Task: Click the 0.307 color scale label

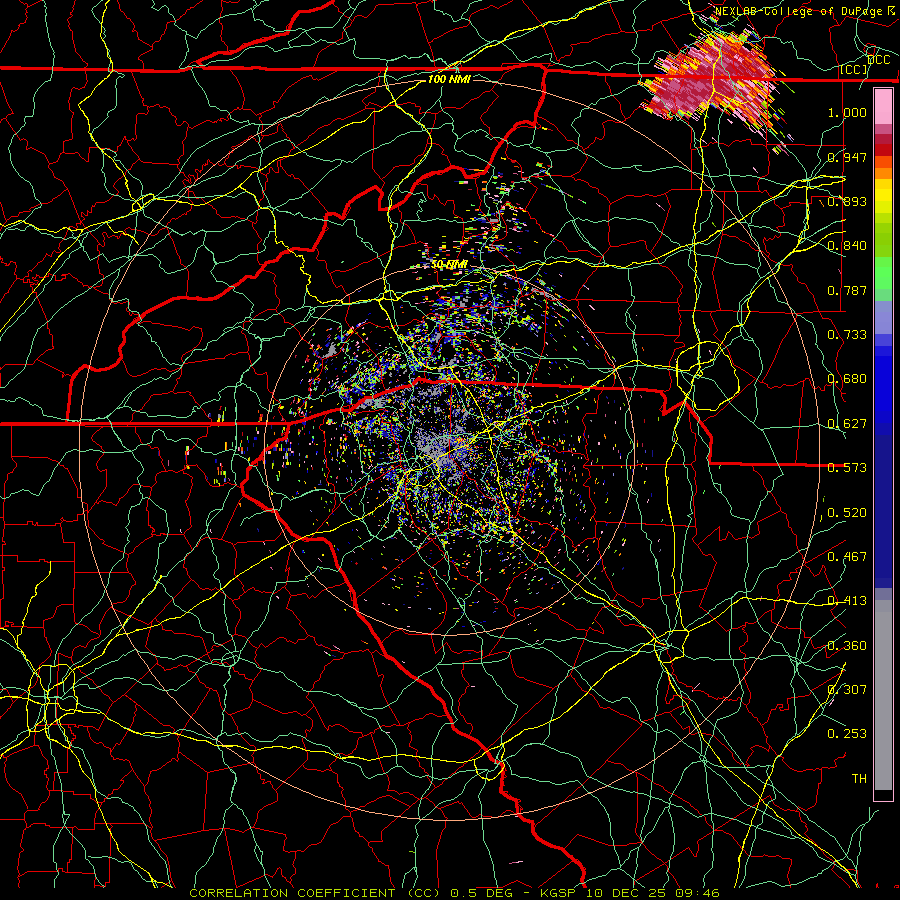Action: click(847, 690)
